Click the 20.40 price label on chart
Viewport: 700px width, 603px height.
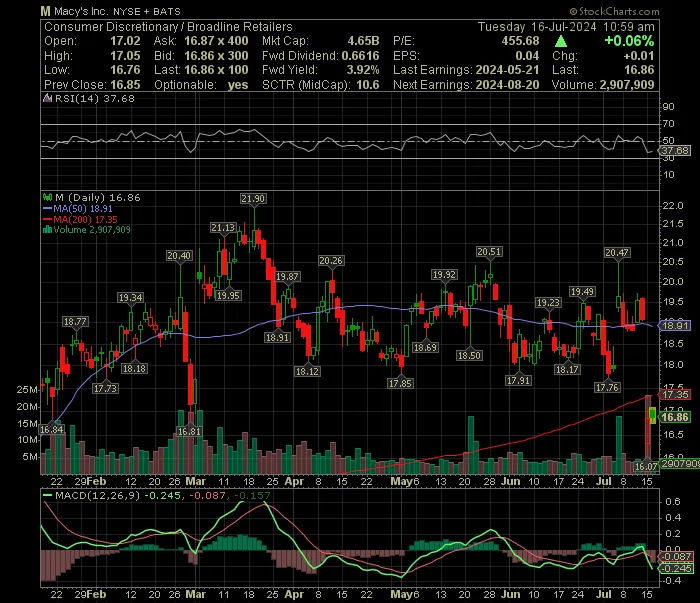click(x=179, y=256)
